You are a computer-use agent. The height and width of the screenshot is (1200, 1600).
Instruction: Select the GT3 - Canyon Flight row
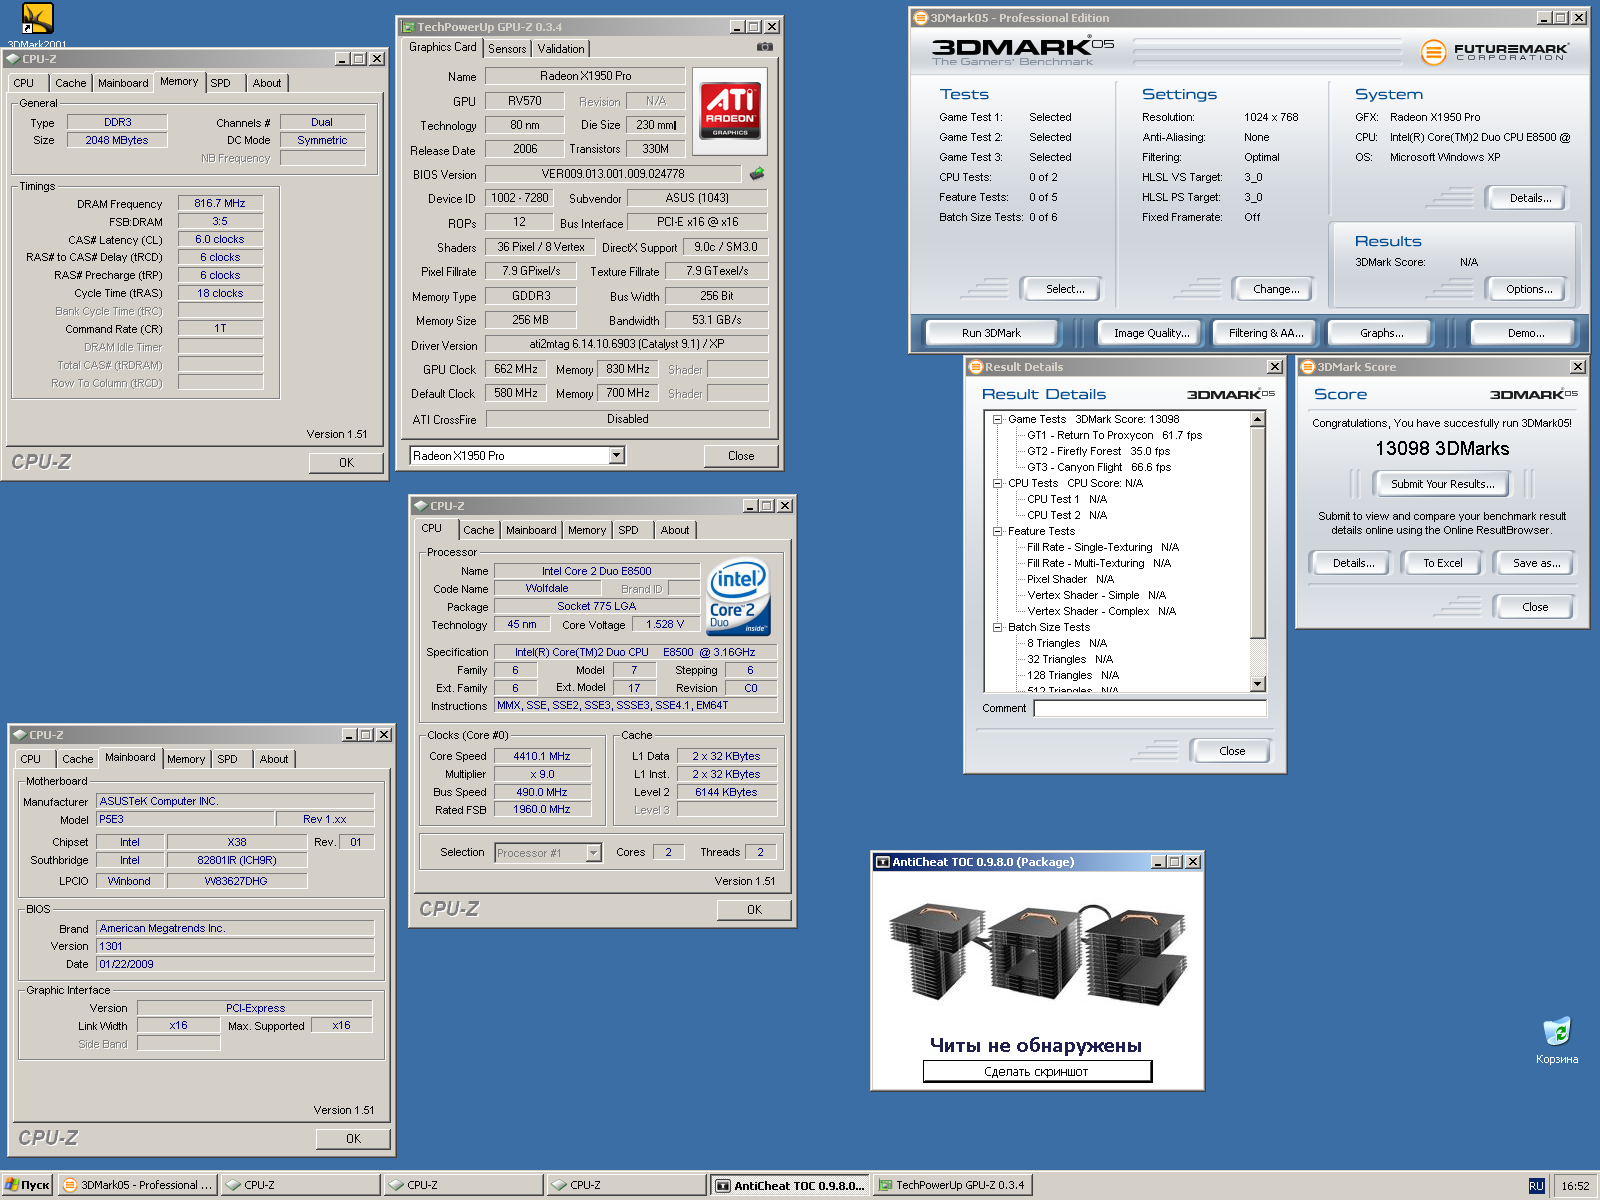(1099, 467)
